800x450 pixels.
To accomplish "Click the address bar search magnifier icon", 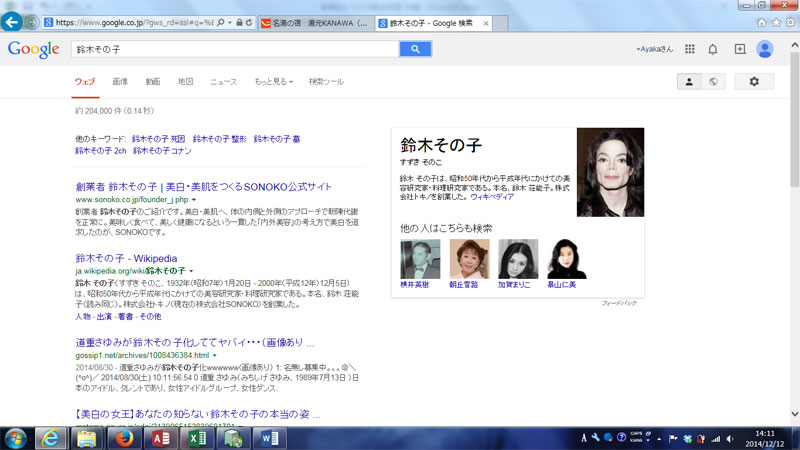I will click(x=220, y=22).
